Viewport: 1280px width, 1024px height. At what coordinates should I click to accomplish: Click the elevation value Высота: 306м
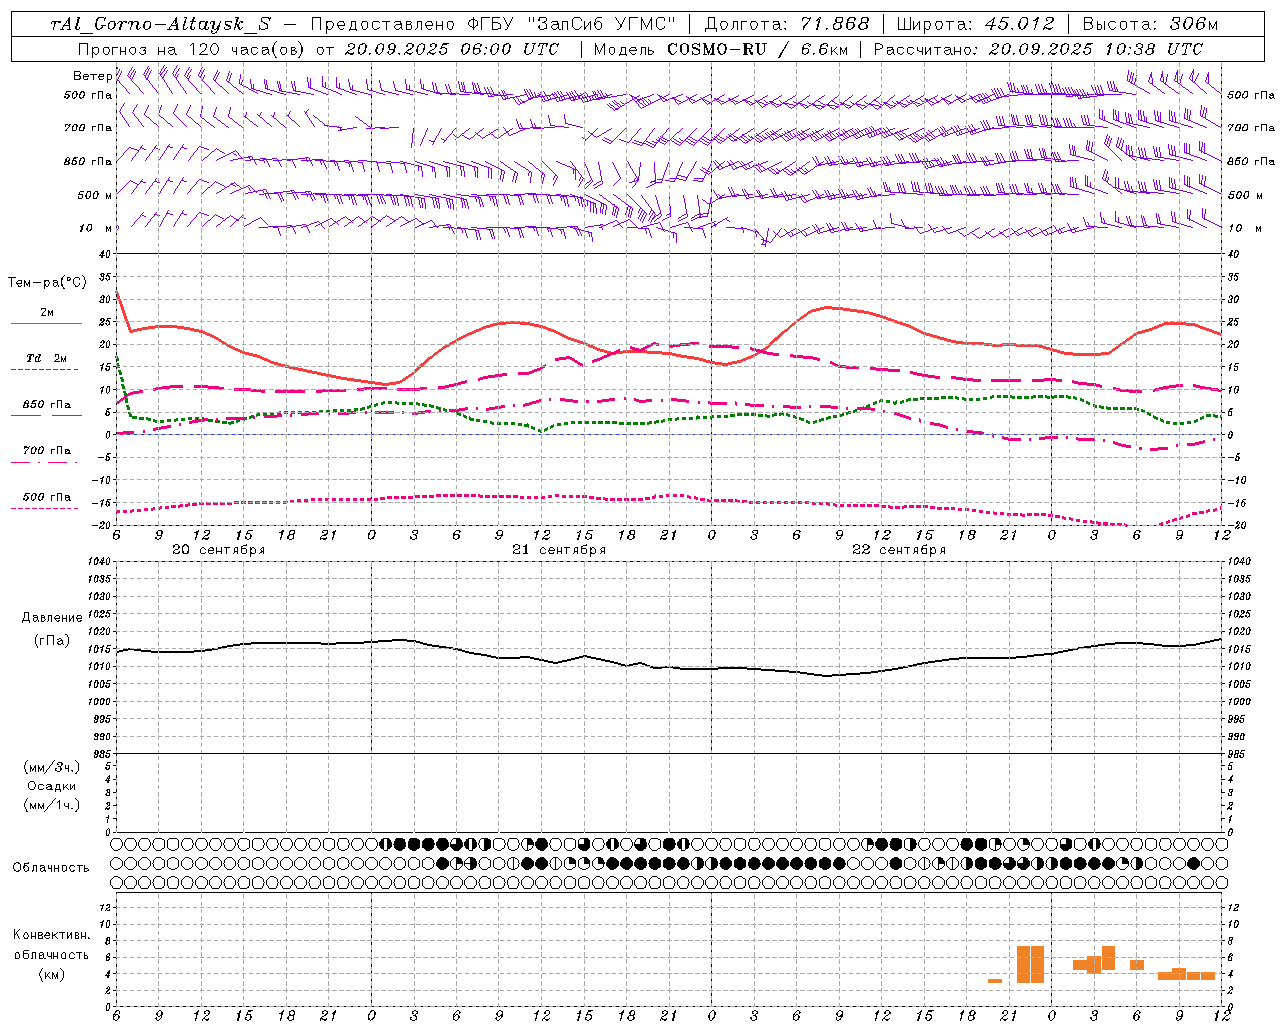coord(1151,24)
